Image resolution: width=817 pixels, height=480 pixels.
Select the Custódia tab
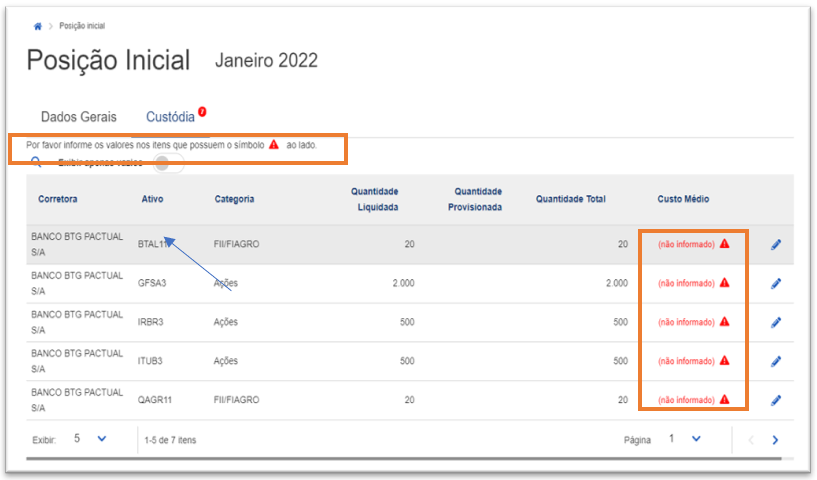(170, 117)
